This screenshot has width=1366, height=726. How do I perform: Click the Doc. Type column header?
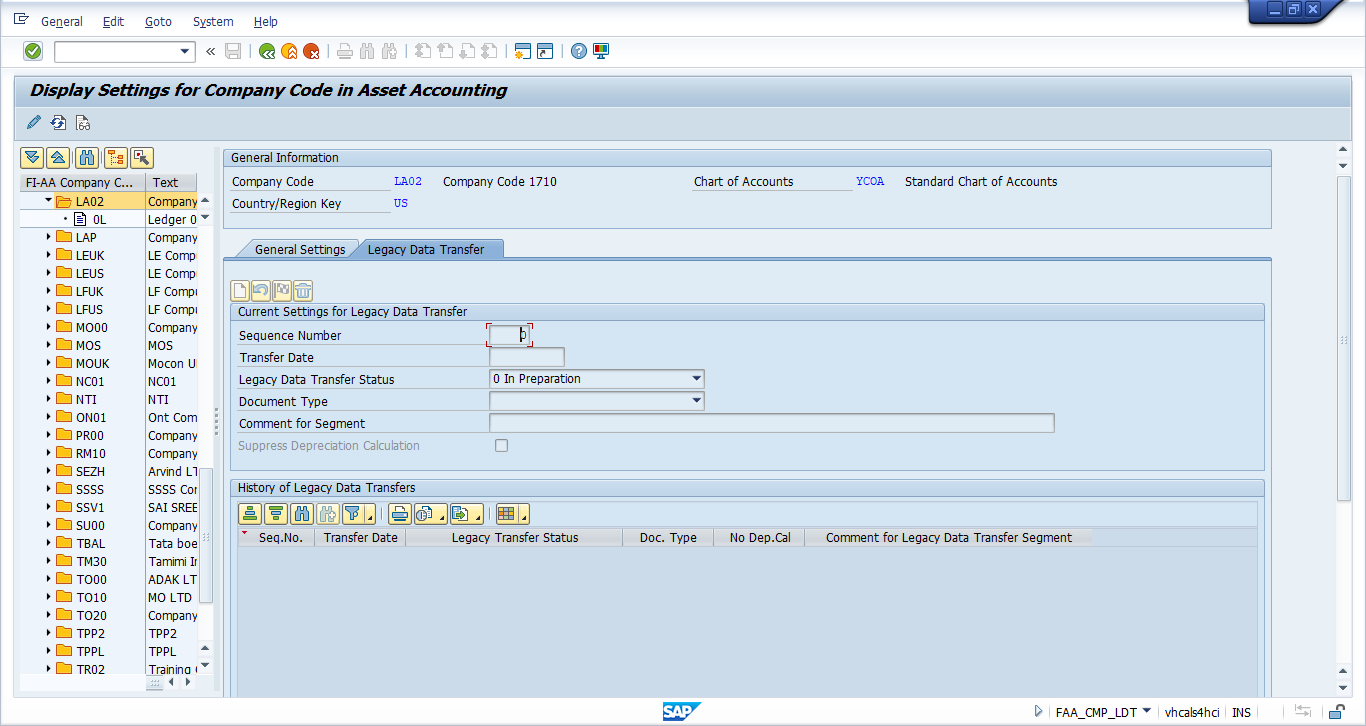point(668,537)
